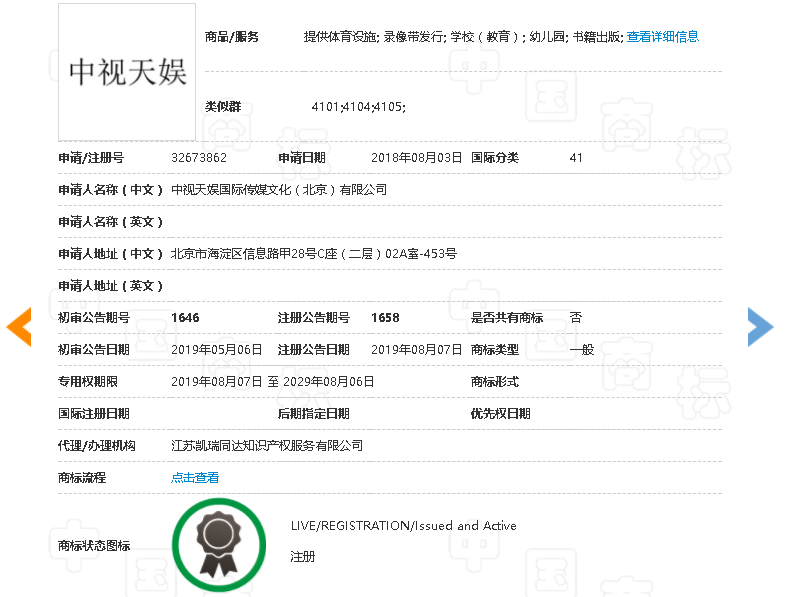Click the 注册 status text below the badge

302,556
